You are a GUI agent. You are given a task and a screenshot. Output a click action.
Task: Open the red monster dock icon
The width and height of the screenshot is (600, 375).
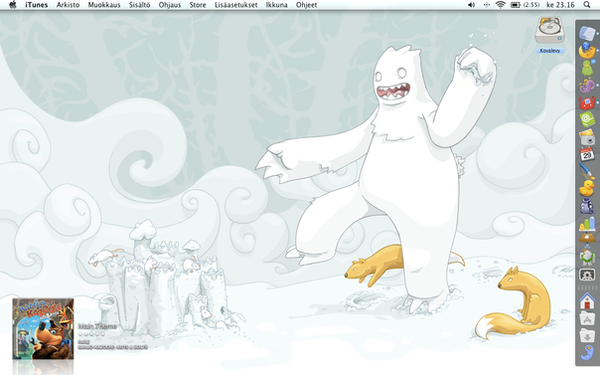click(587, 103)
